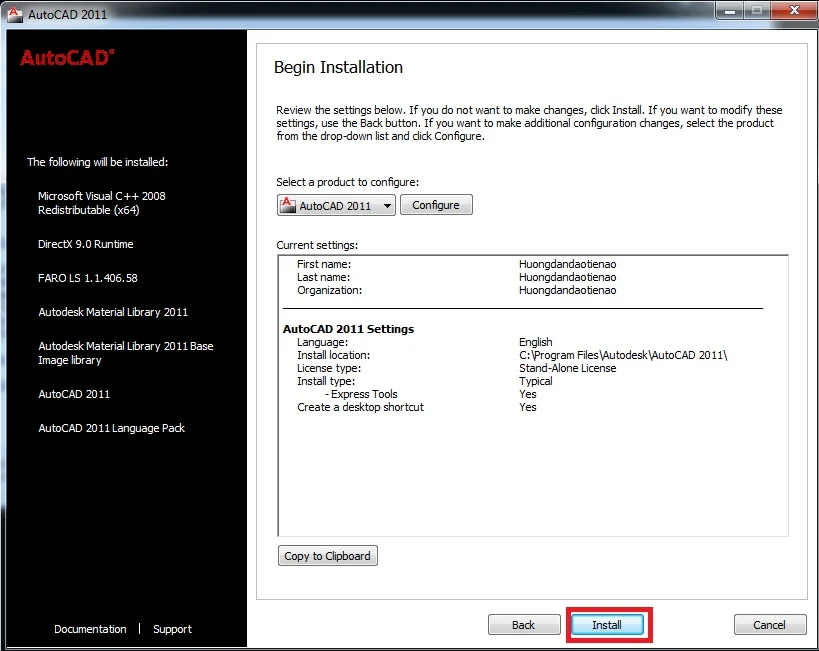This screenshot has width=819, height=651.
Task: Cancel the AutoCAD installation
Action: coord(769,625)
